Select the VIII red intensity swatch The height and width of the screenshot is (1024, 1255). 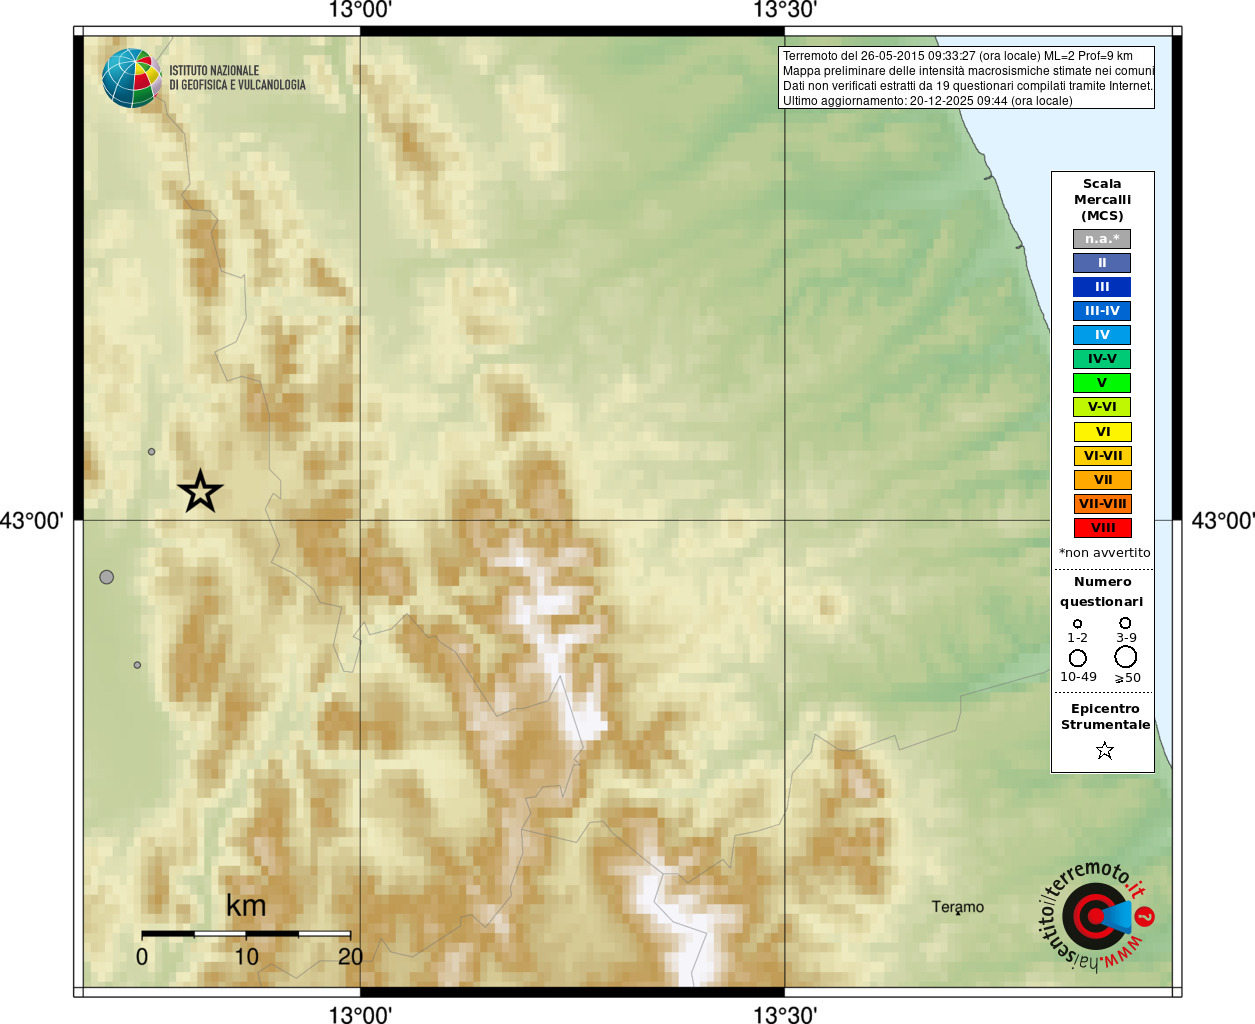click(x=1103, y=528)
